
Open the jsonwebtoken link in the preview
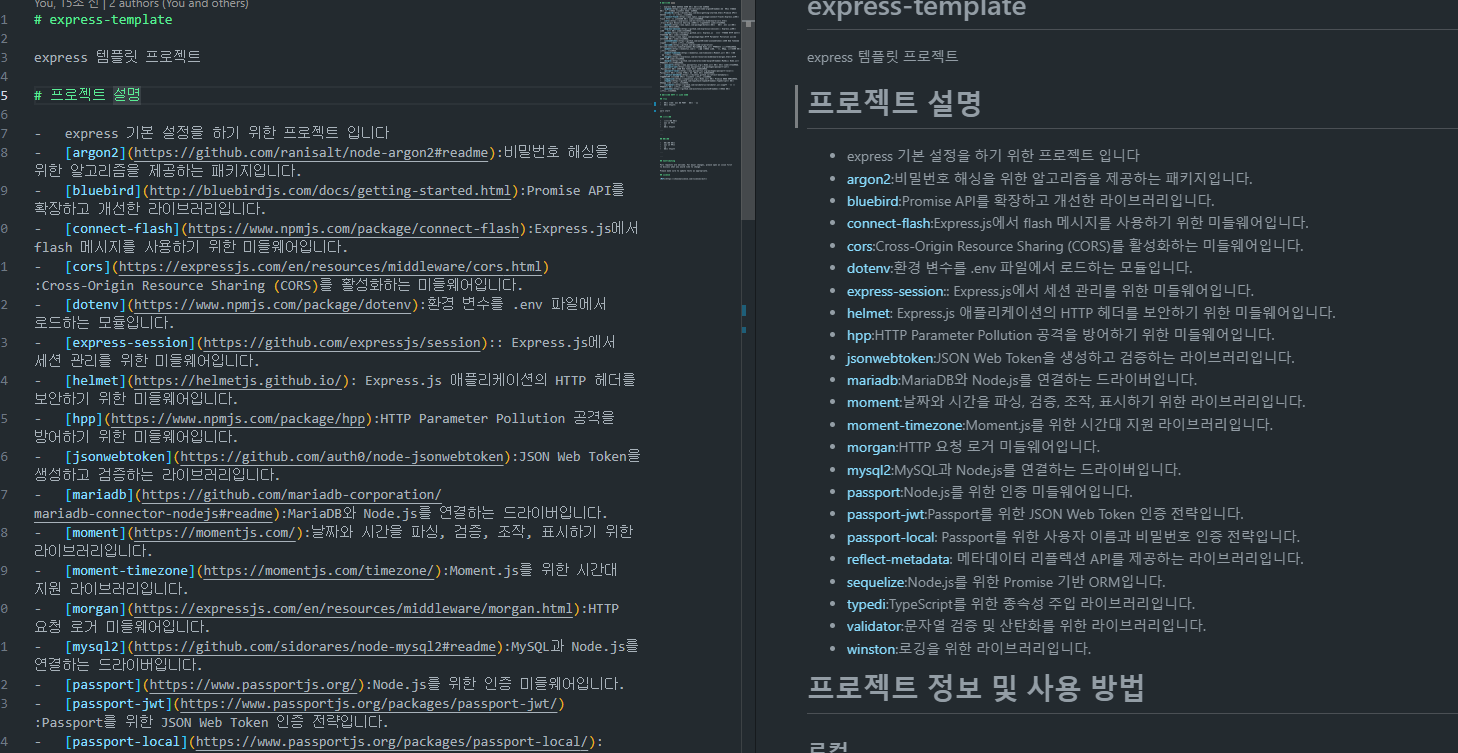pos(890,357)
